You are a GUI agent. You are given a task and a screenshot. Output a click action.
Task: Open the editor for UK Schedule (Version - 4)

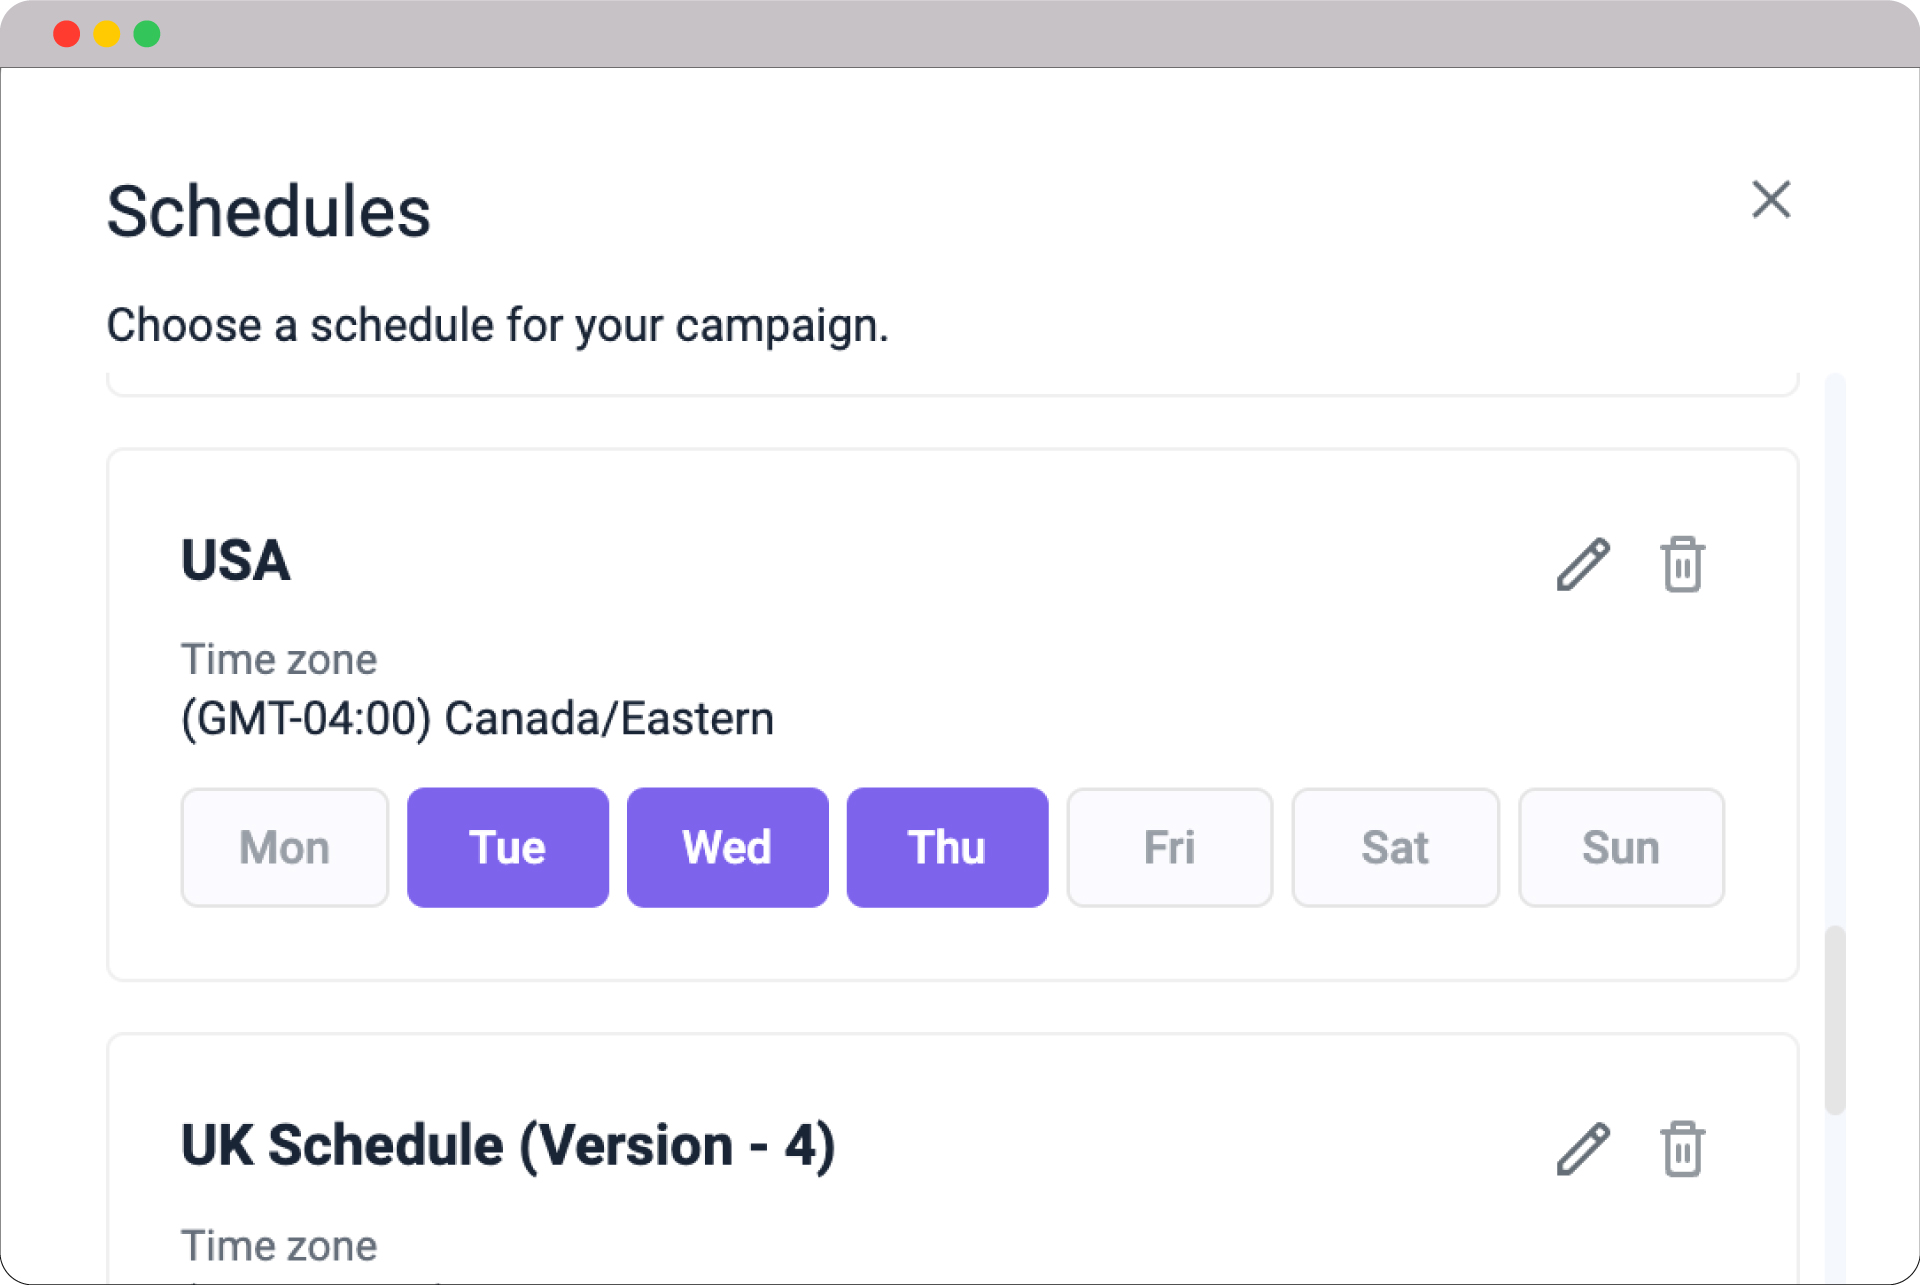coord(1583,1148)
